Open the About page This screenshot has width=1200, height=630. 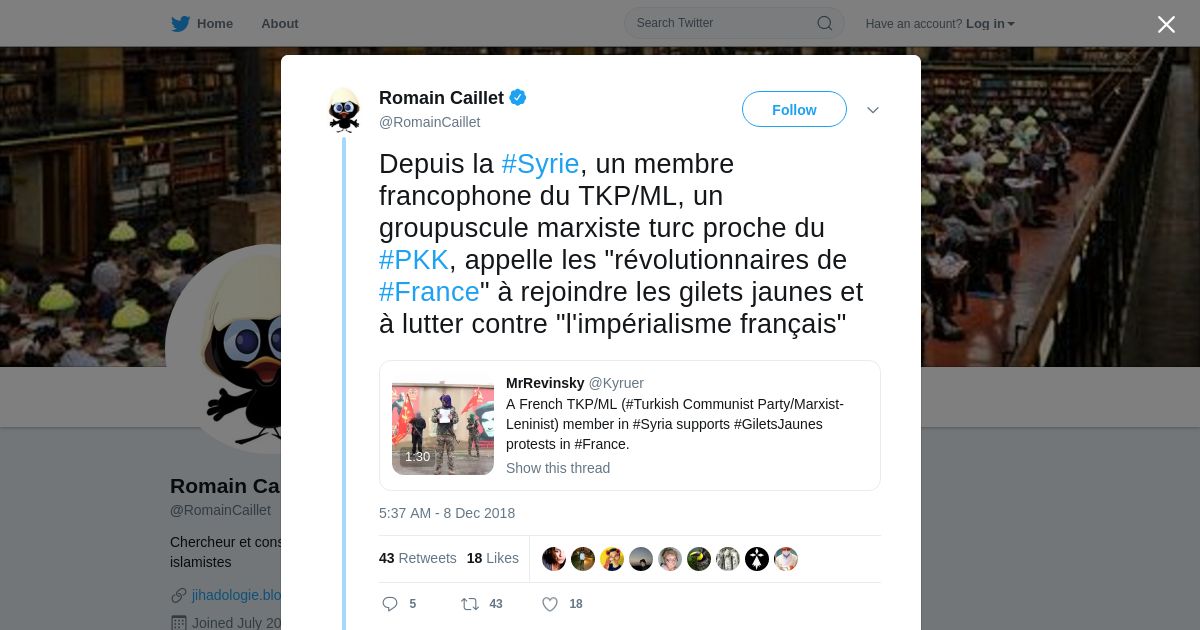[280, 23]
